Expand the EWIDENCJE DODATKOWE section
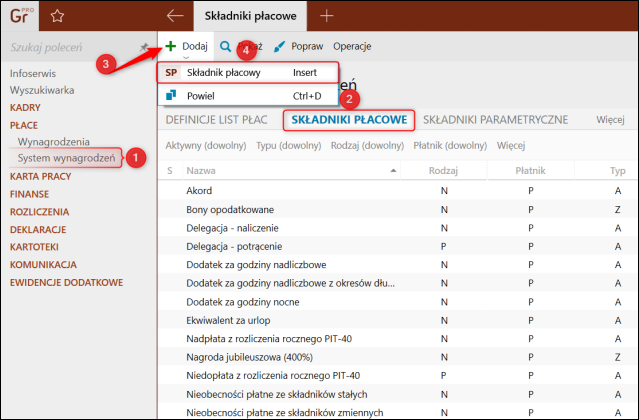Image resolution: width=639 pixels, height=420 pixels. coord(66,282)
